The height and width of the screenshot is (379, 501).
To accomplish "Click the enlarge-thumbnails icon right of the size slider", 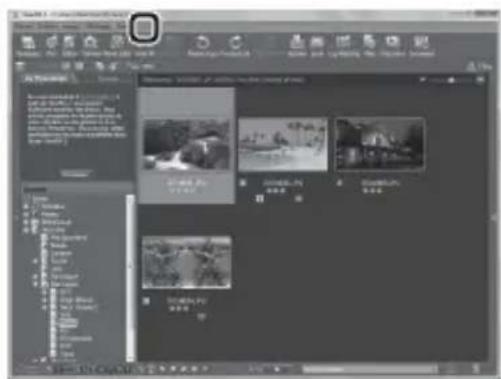I will (480, 80).
